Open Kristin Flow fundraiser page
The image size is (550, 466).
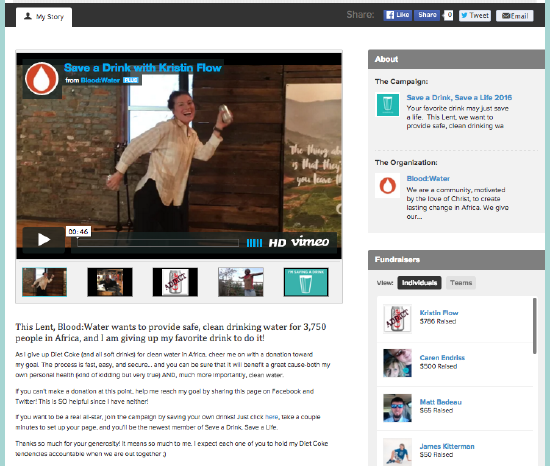439,313
